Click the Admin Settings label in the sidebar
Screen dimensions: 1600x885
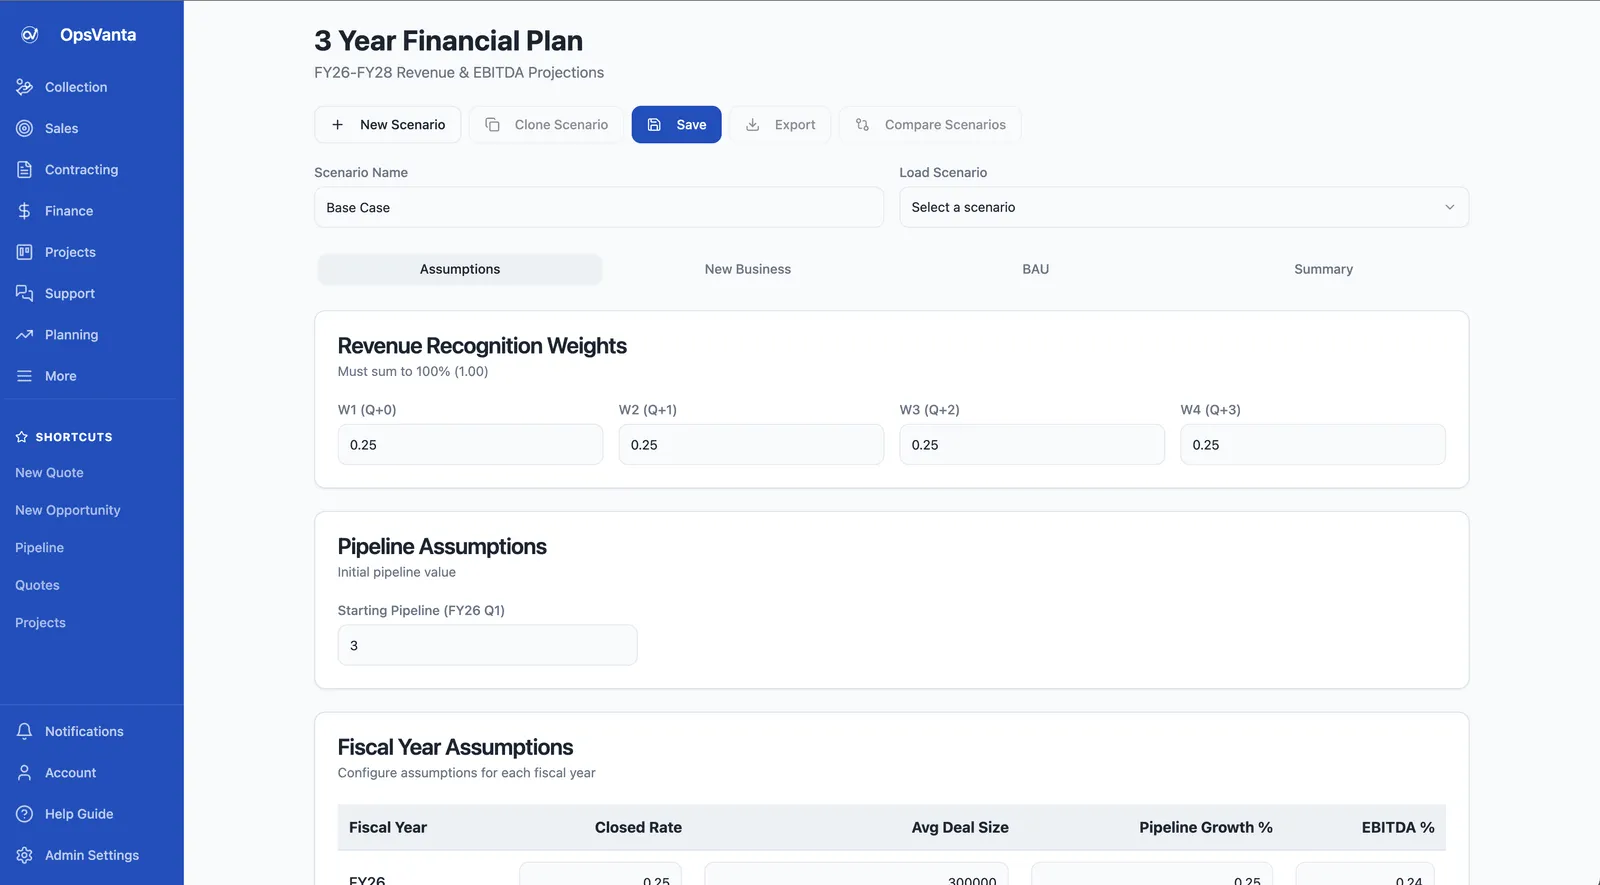pyautogui.click(x=92, y=855)
